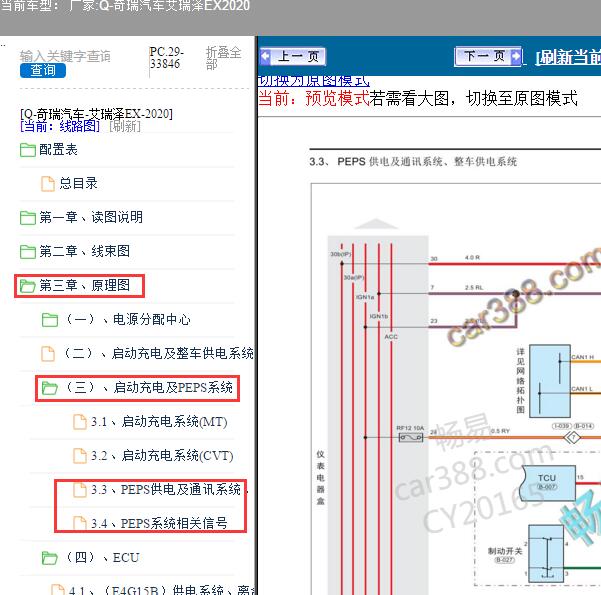This screenshot has height=595, width=601.
Task: Select 总目录 tree label
Action: click(x=79, y=183)
